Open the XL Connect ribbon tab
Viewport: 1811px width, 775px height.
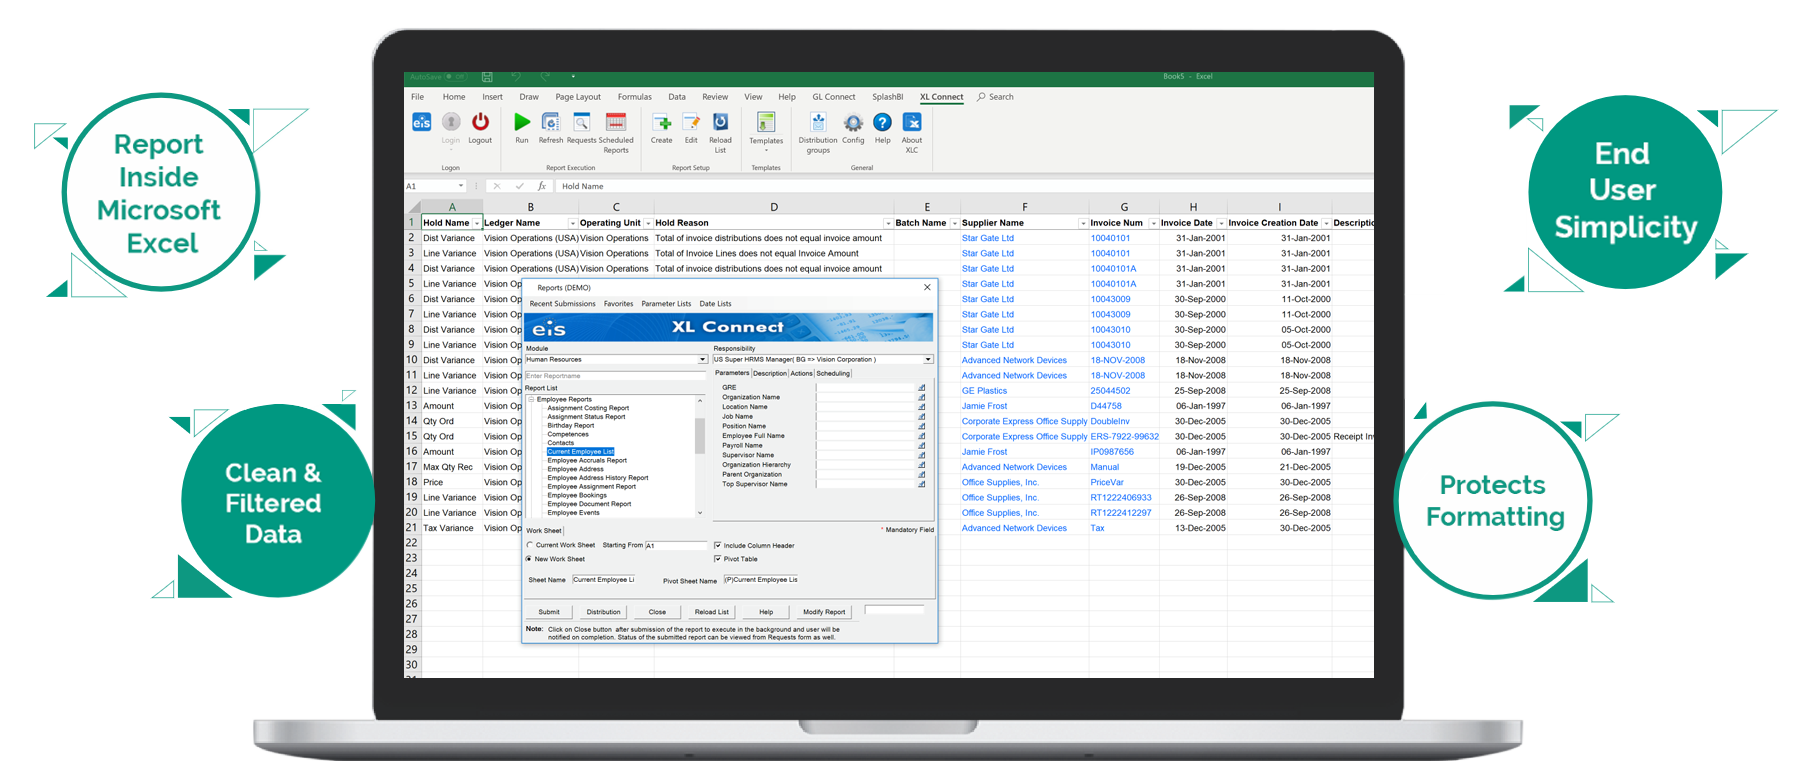tap(941, 97)
